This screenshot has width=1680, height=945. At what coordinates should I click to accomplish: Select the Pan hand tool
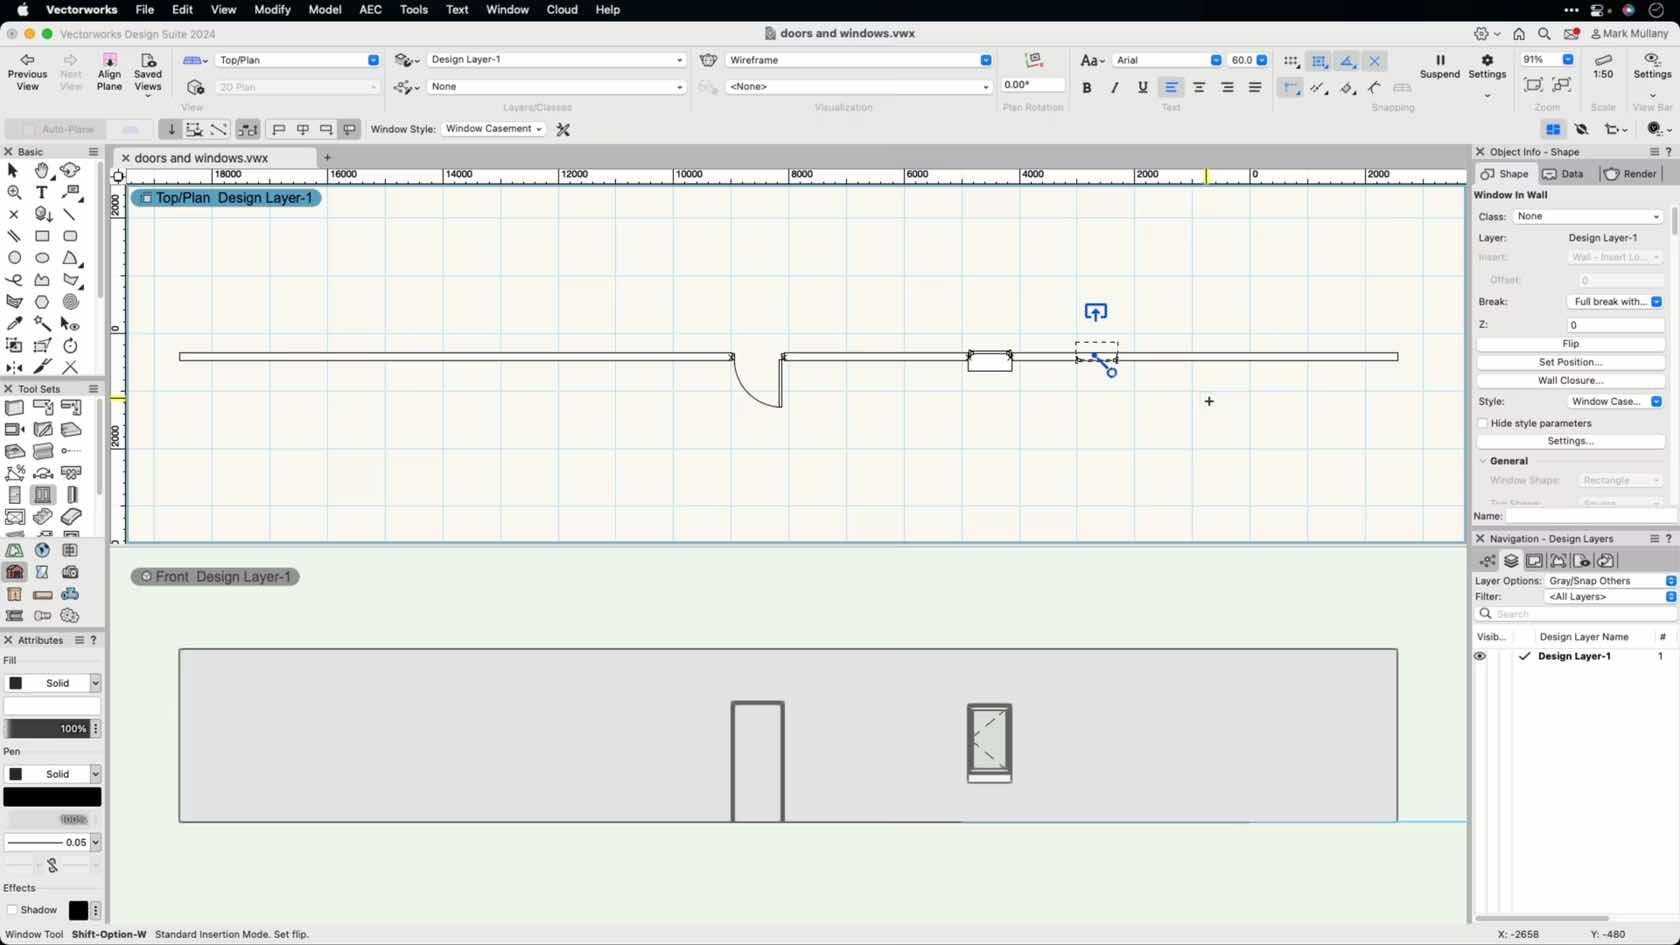[x=42, y=171]
